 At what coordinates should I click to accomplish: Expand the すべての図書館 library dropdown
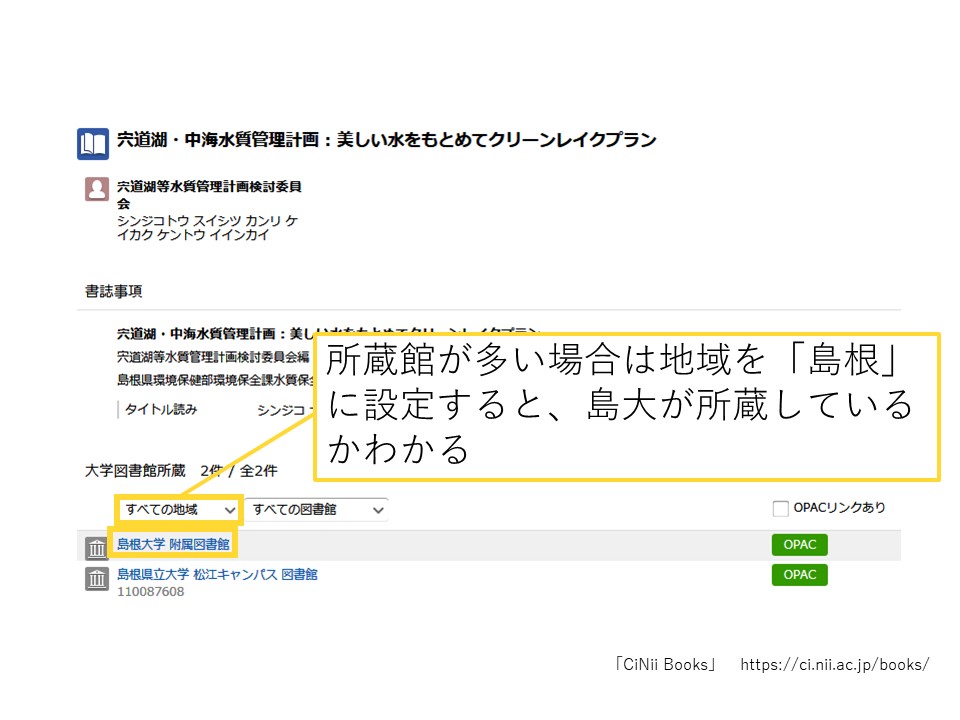(x=317, y=509)
